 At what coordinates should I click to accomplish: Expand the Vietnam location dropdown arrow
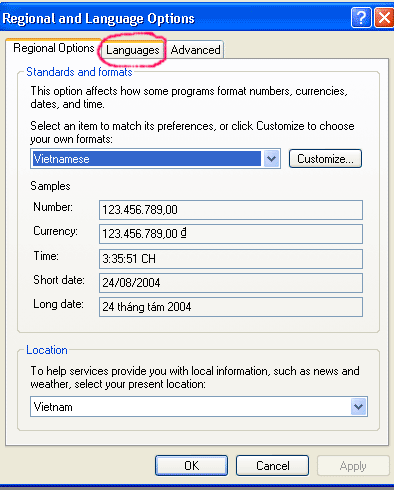click(359, 407)
